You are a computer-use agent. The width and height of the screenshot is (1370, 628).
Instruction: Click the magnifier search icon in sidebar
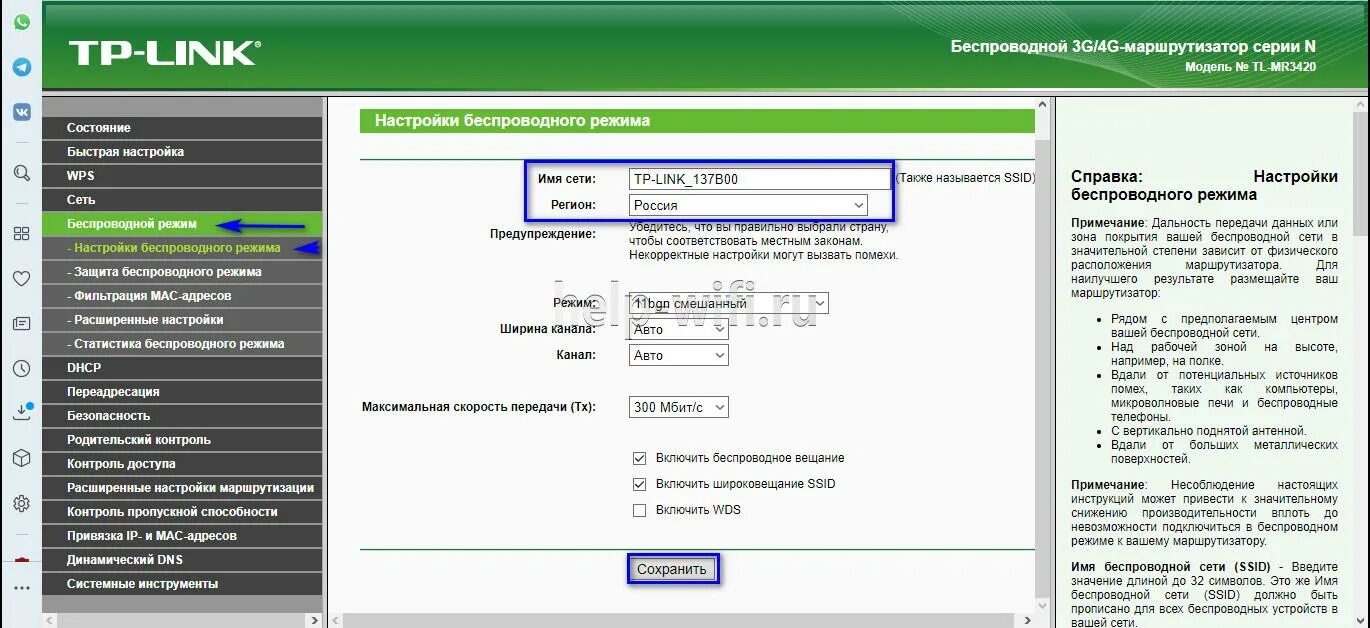[x=21, y=173]
